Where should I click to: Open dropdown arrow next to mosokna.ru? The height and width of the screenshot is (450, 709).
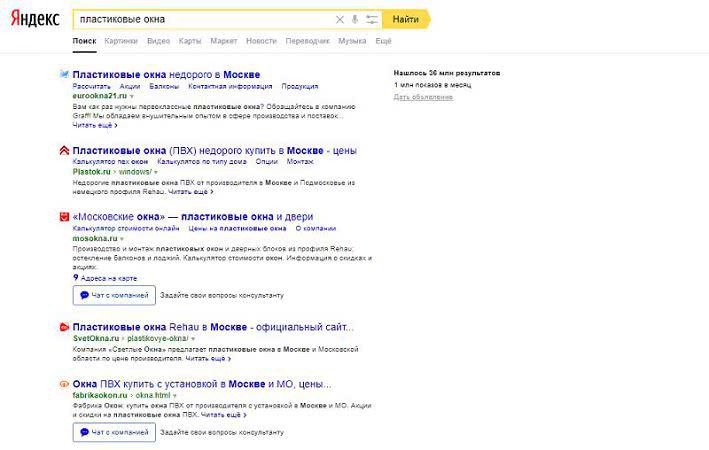[124, 239]
